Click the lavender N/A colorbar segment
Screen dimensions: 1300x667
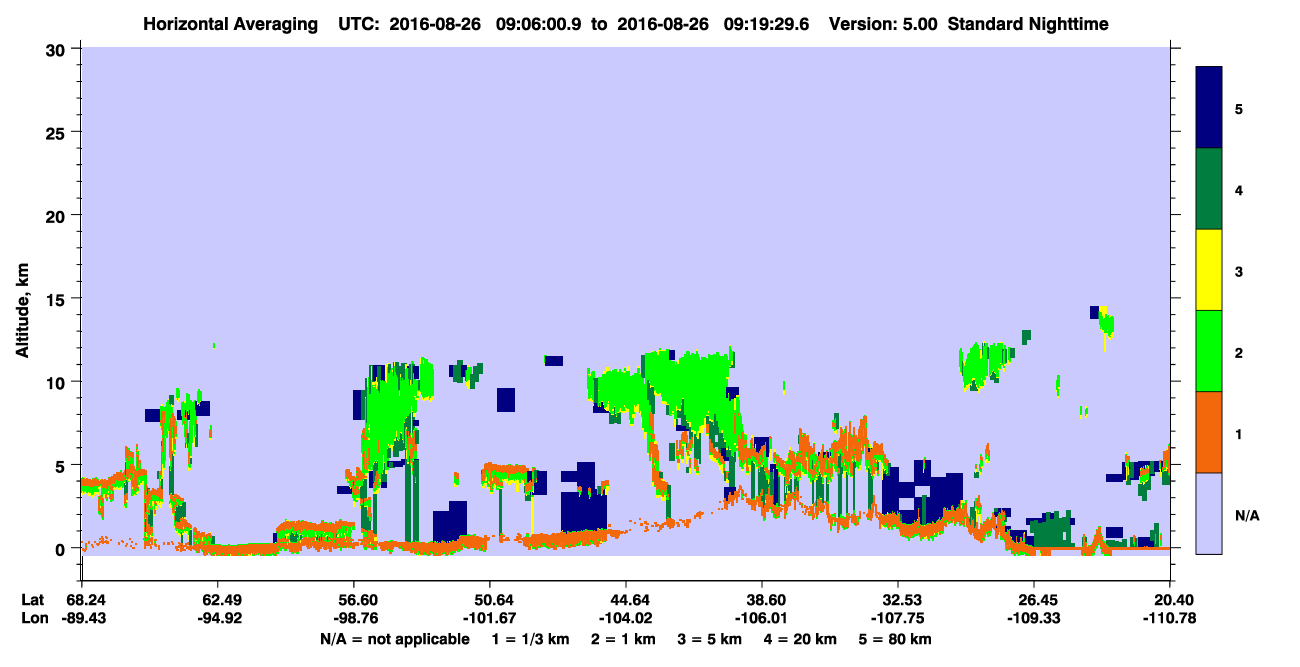[x=1209, y=512]
